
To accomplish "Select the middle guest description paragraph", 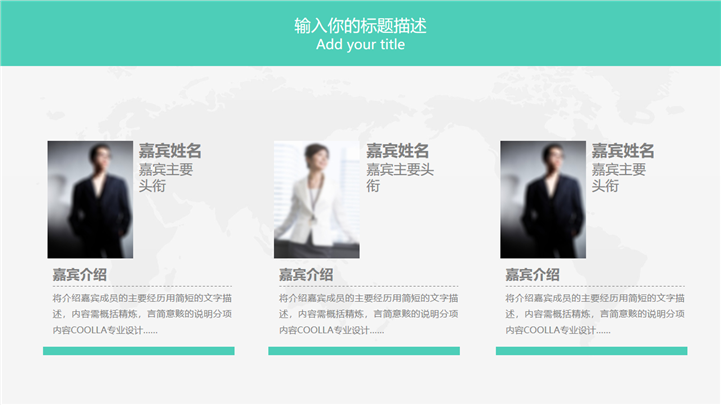I will click(x=369, y=314).
